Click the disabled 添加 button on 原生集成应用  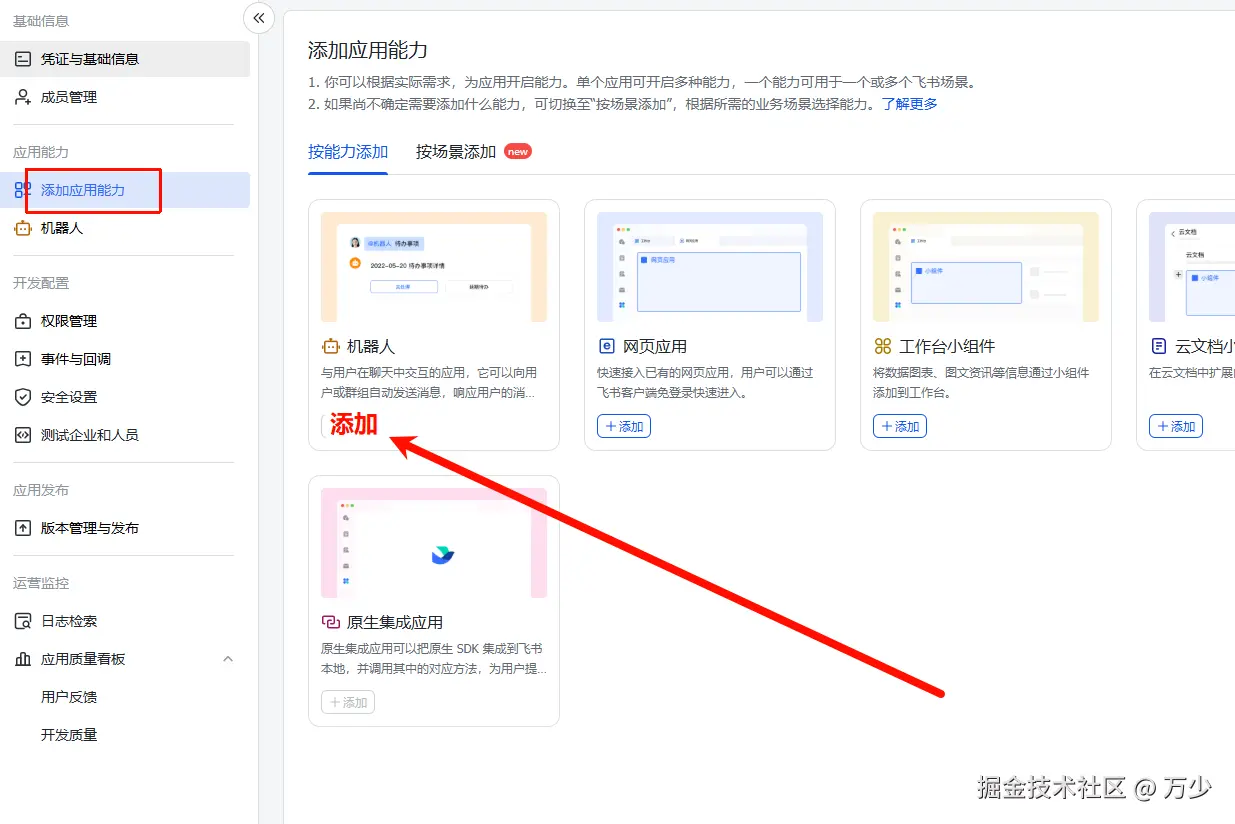(348, 702)
